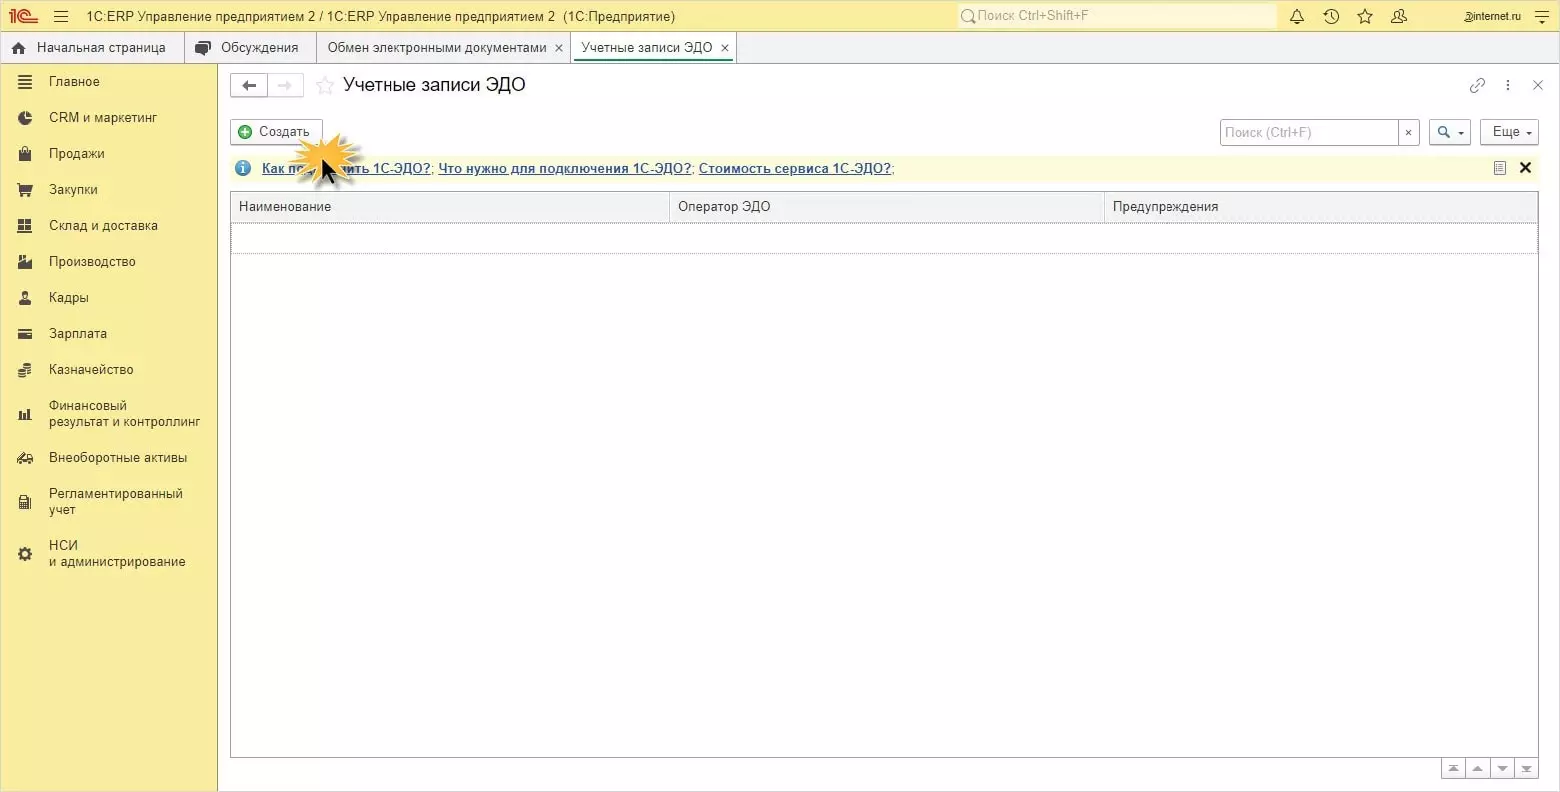The width and height of the screenshot is (1560, 792).
Task: Focus the list search field Ctrl+F
Action: click(1309, 132)
